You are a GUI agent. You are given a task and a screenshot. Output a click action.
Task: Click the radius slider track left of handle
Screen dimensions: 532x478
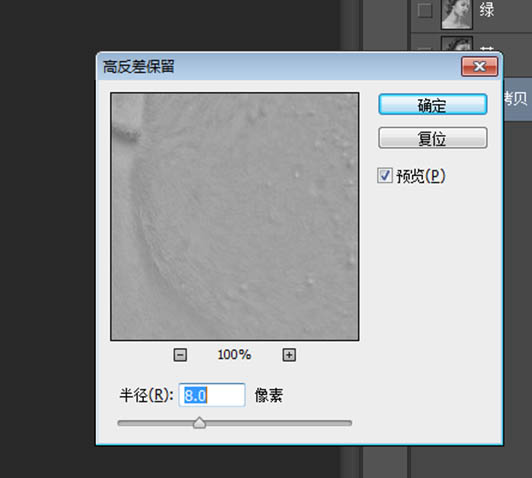tap(155, 423)
